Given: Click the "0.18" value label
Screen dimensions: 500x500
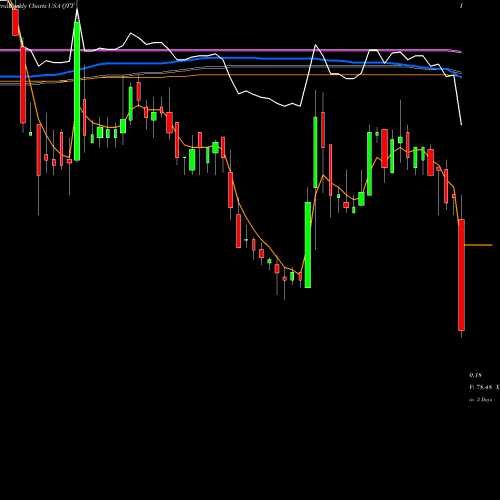Looking at the screenshot, I should tap(475, 375).
